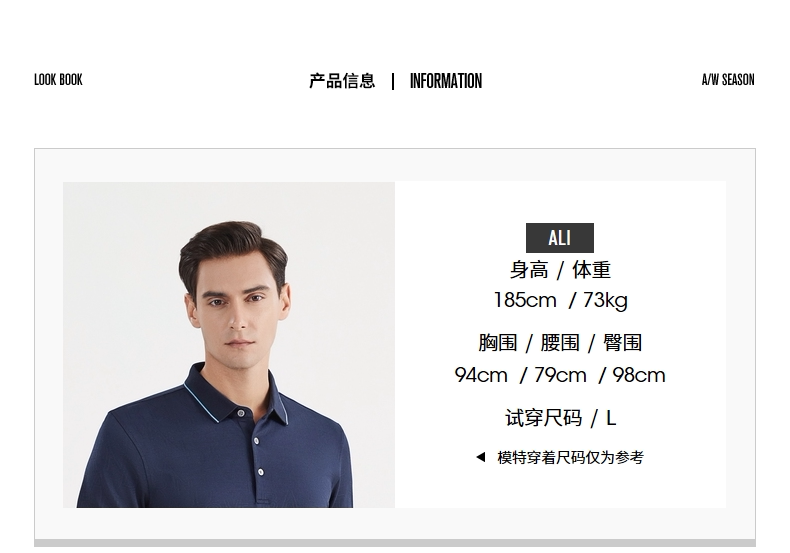Click the 94cm chest measurement

pos(481,375)
